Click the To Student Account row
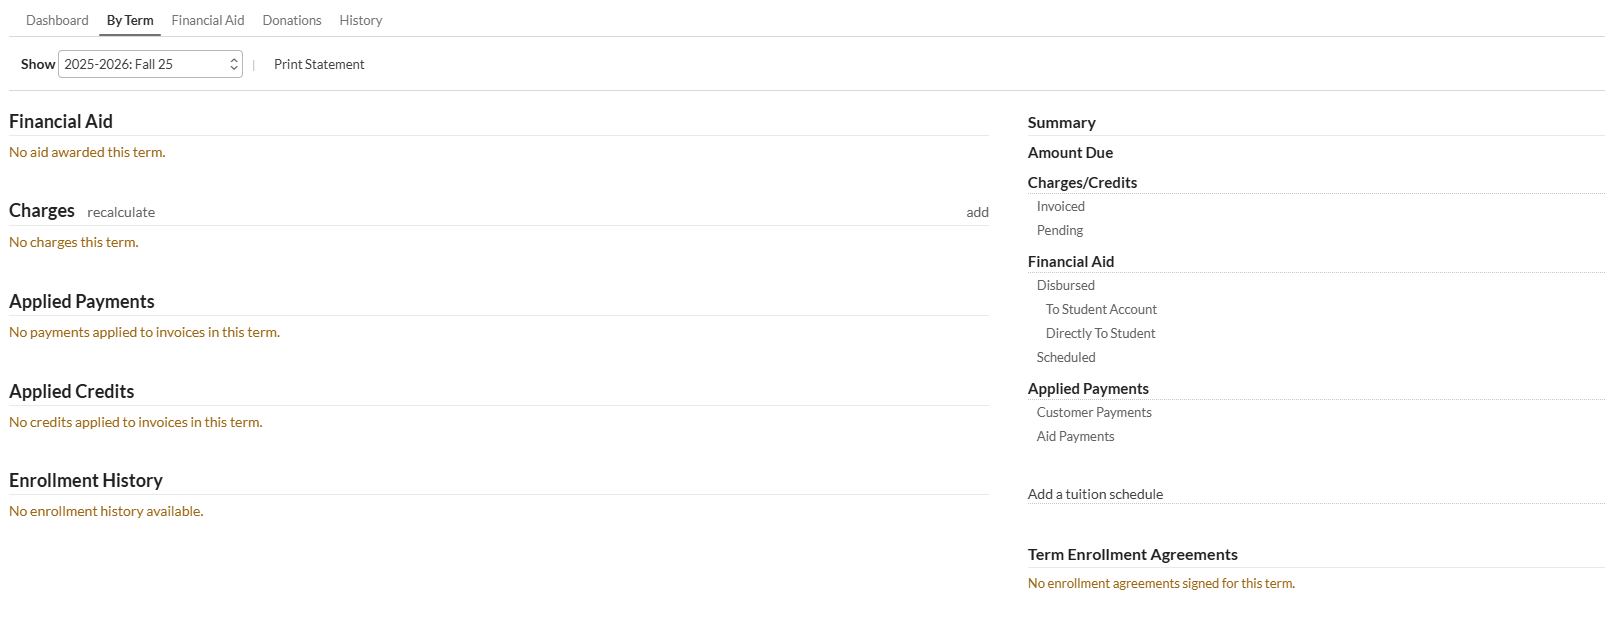1605x624 pixels. (1101, 309)
